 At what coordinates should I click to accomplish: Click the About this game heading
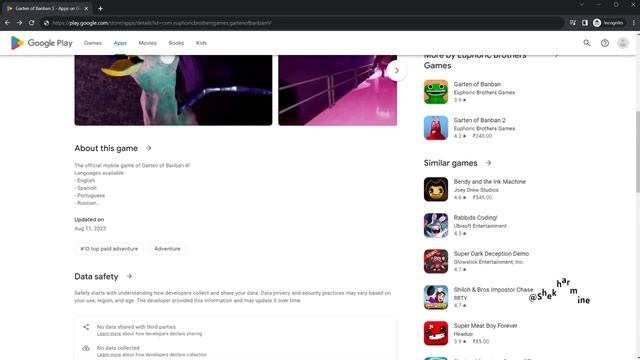click(x=106, y=148)
